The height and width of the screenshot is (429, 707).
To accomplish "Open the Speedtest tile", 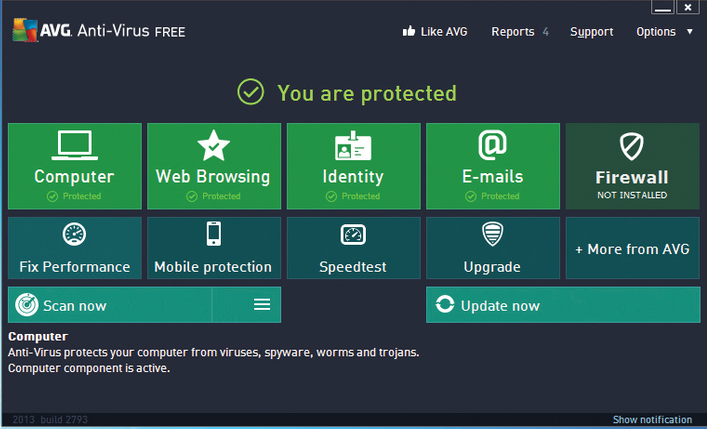I will tap(354, 248).
